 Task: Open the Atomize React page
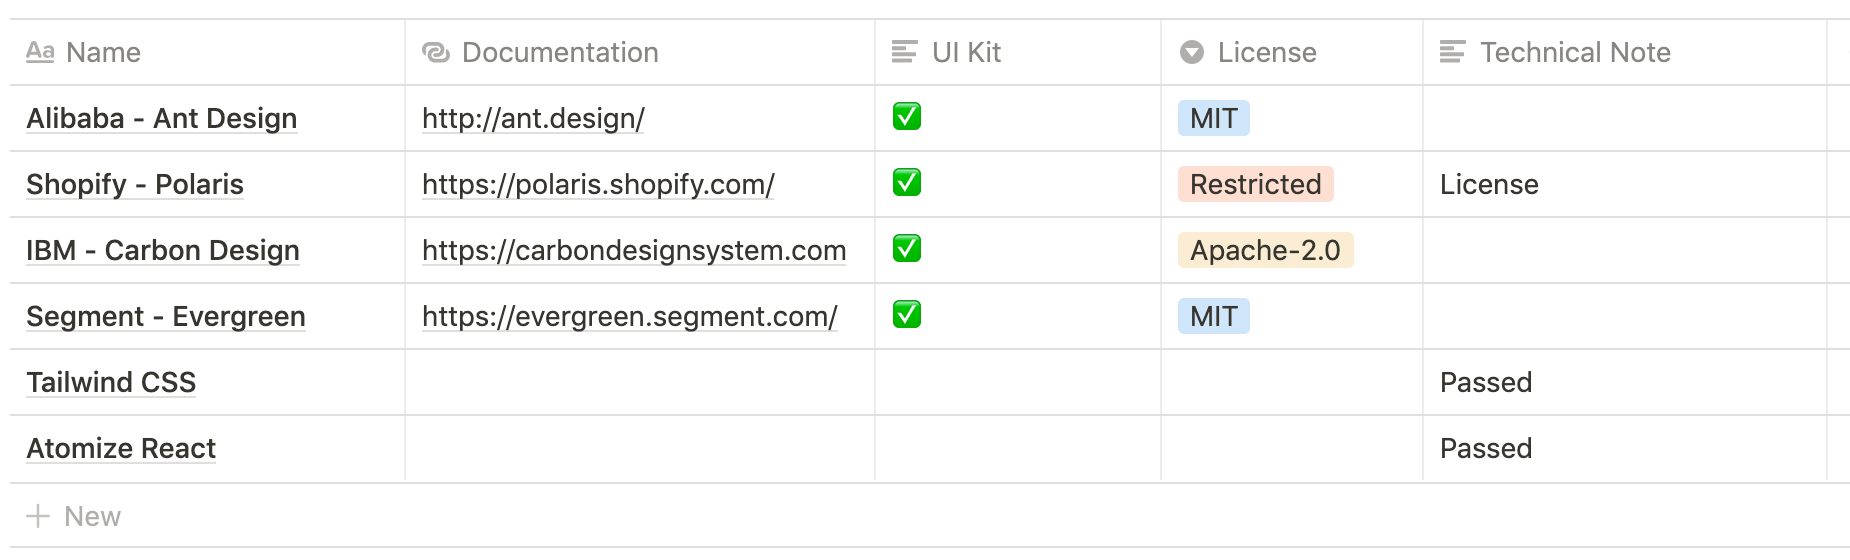tap(121, 448)
